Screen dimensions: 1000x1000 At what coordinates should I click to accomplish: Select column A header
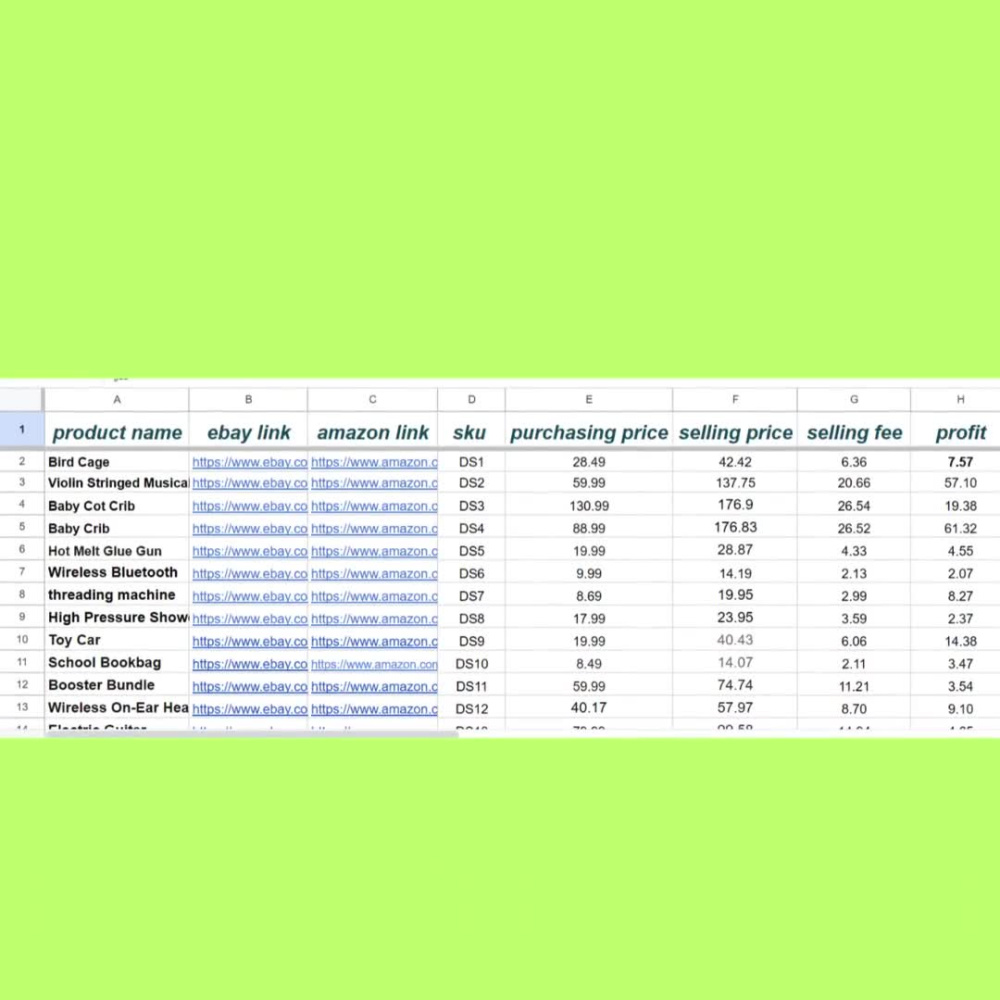coord(117,399)
